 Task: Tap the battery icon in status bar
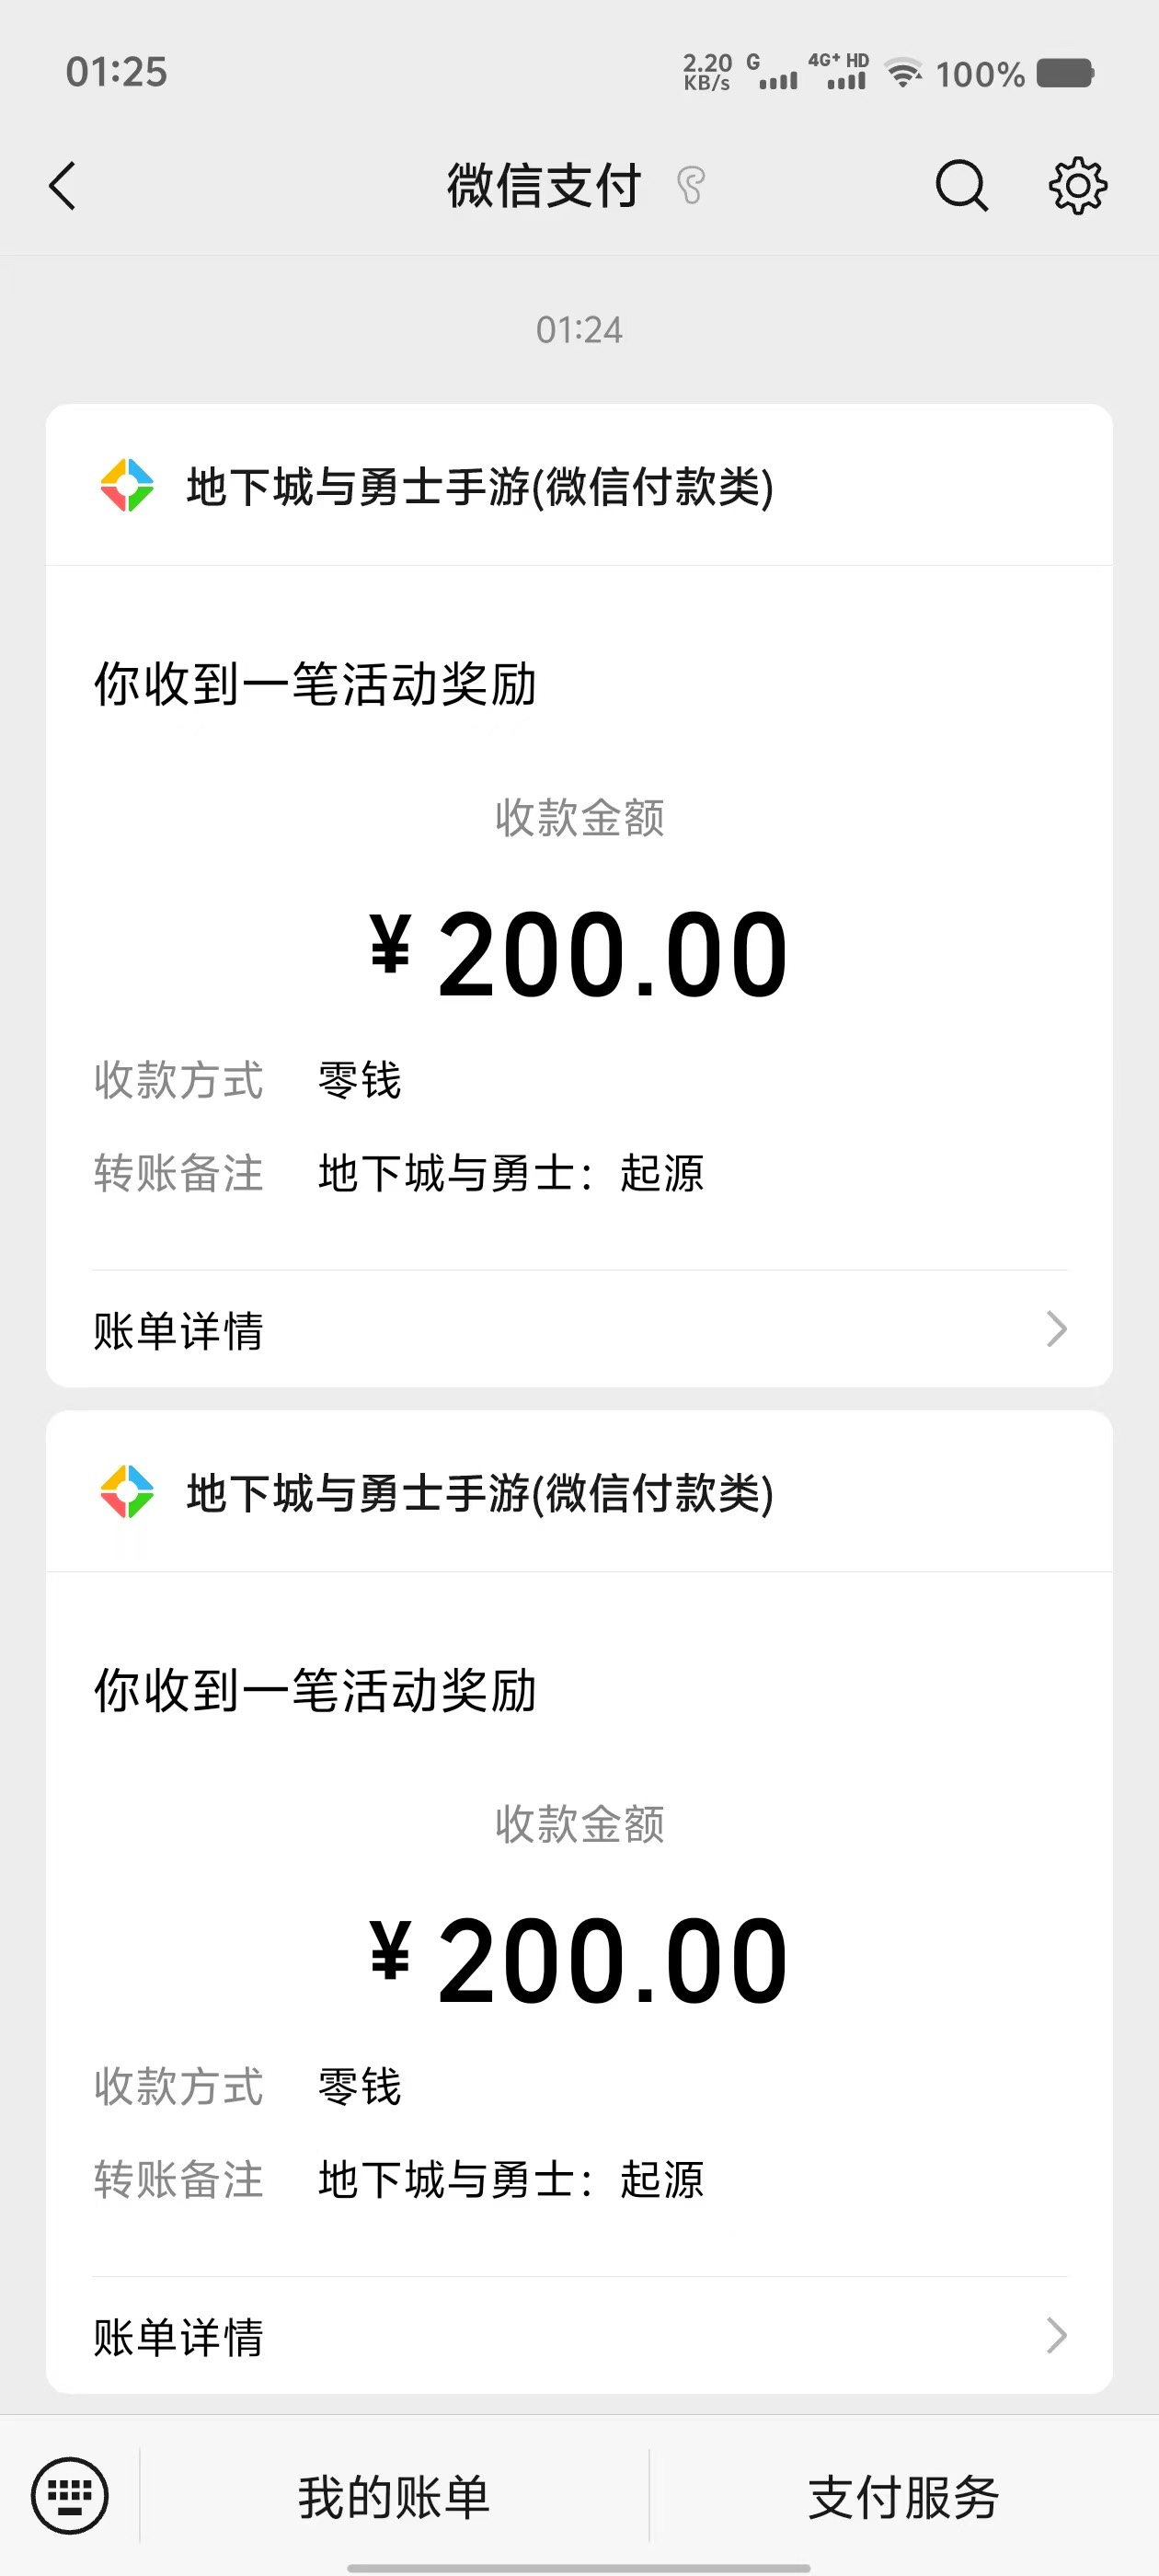coord(1065,73)
